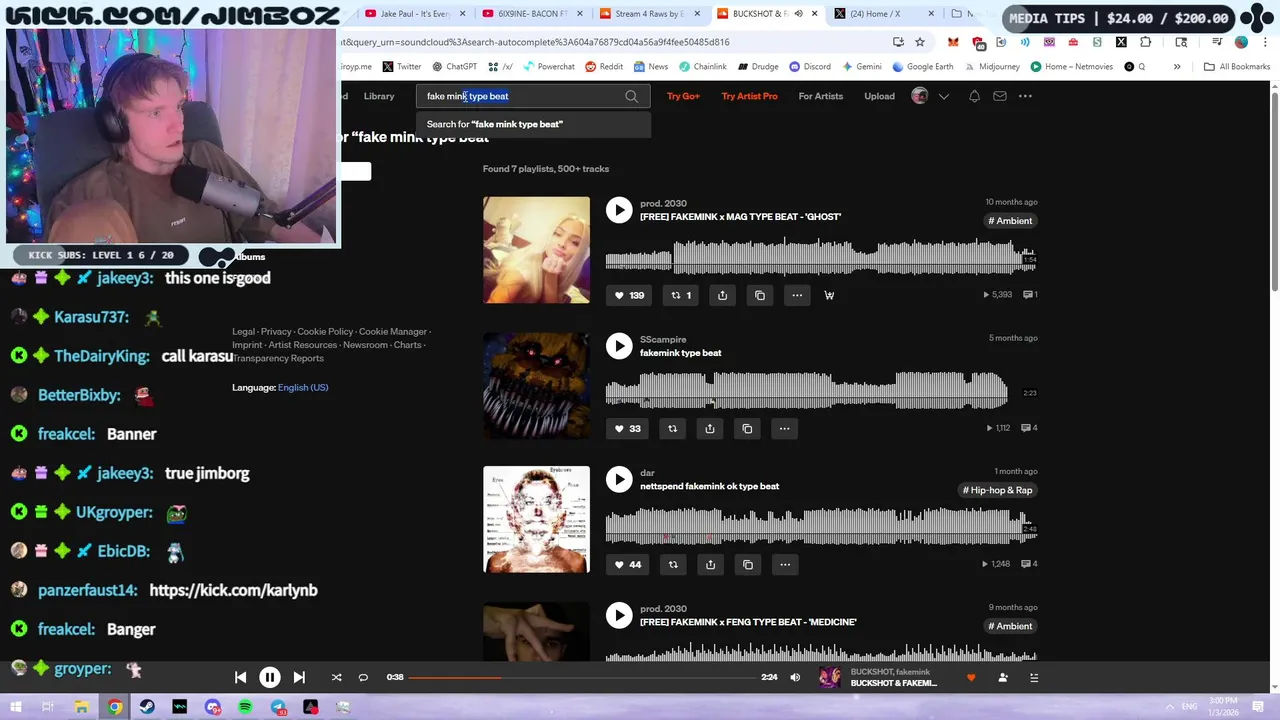
Task: Repost the GHOST track
Action: [680, 295]
